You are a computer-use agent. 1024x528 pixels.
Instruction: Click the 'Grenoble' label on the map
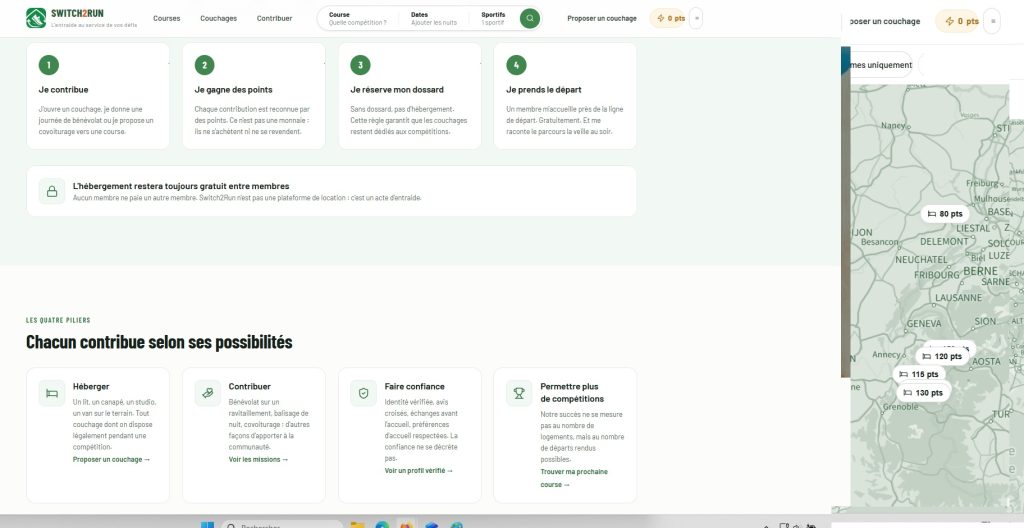(x=901, y=406)
